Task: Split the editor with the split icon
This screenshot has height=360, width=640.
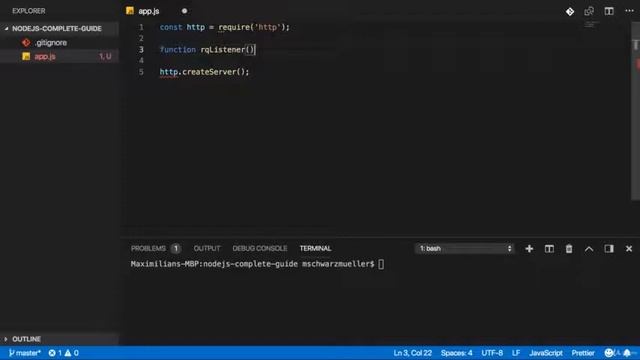Action: pos(609,11)
